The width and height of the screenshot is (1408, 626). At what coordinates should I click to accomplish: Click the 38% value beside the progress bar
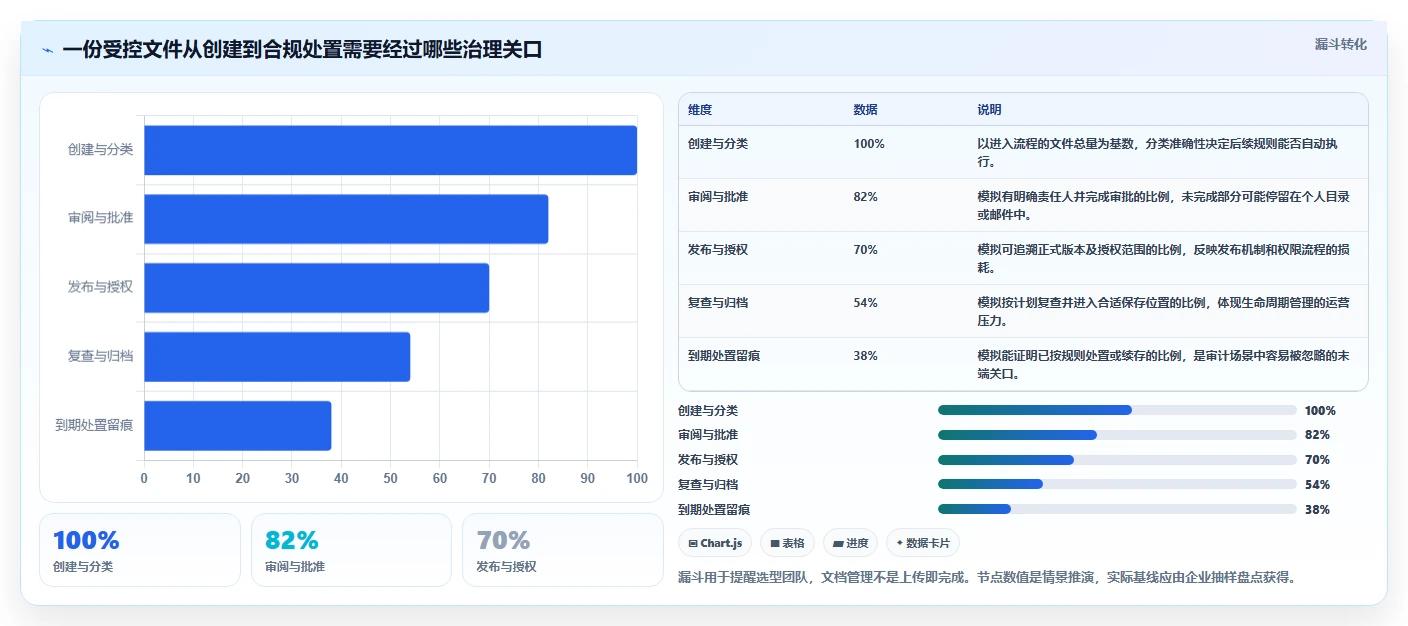pyautogui.click(x=1317, y=509)
